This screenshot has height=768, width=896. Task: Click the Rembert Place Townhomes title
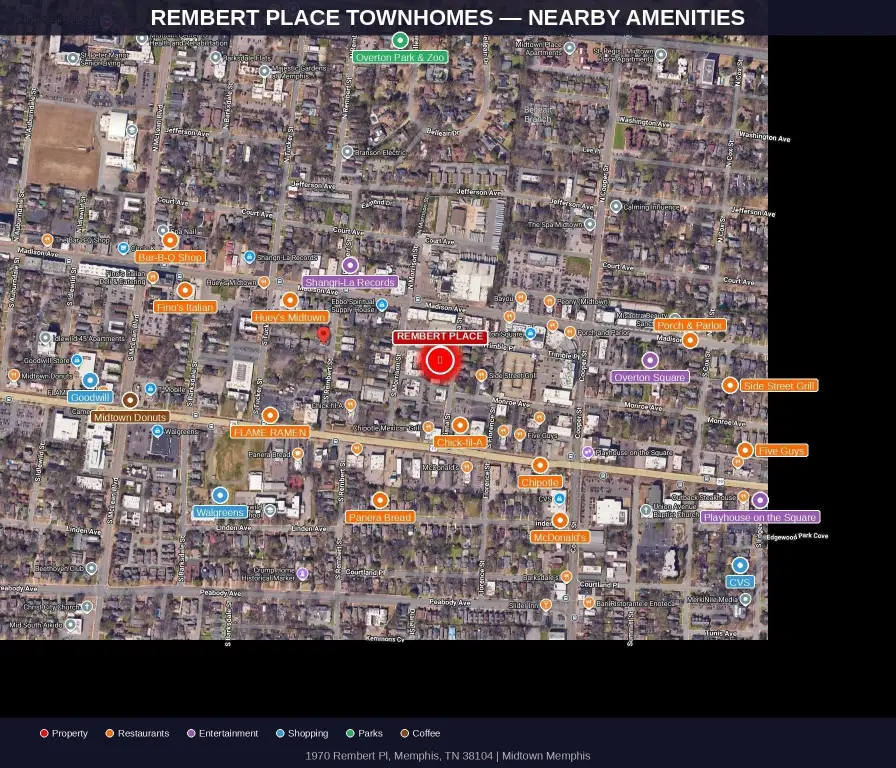coord(447,18)
